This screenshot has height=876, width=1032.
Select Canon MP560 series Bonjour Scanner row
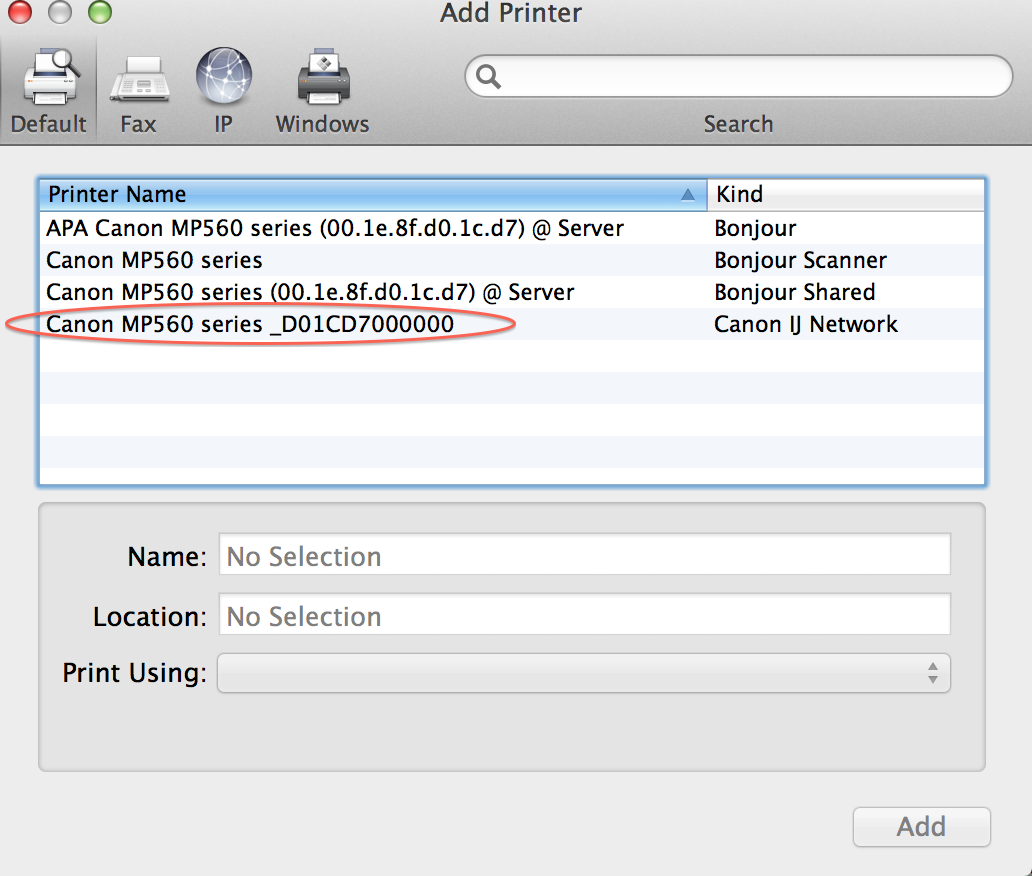(x=512, y=261)
